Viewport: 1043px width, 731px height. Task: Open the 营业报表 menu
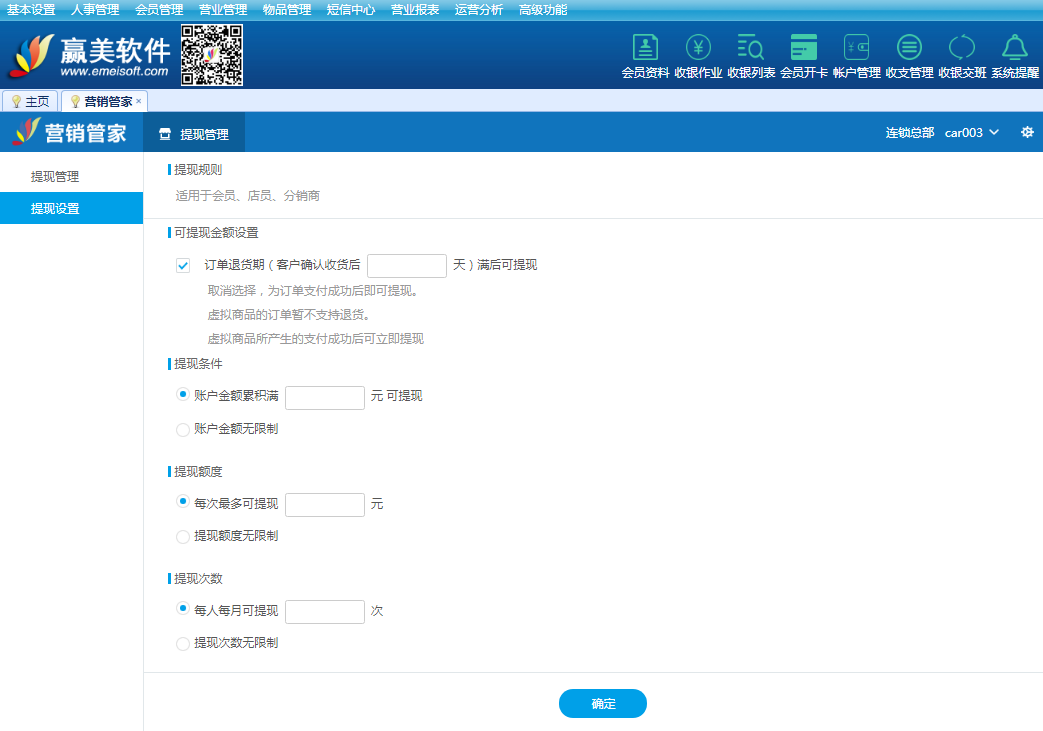[x=414, y=10]
